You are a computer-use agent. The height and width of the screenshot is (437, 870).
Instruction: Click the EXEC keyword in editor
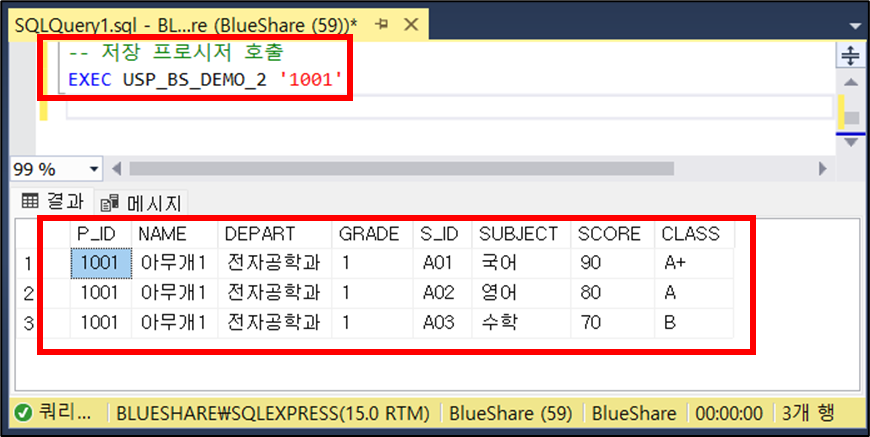[x=90, y=80]
